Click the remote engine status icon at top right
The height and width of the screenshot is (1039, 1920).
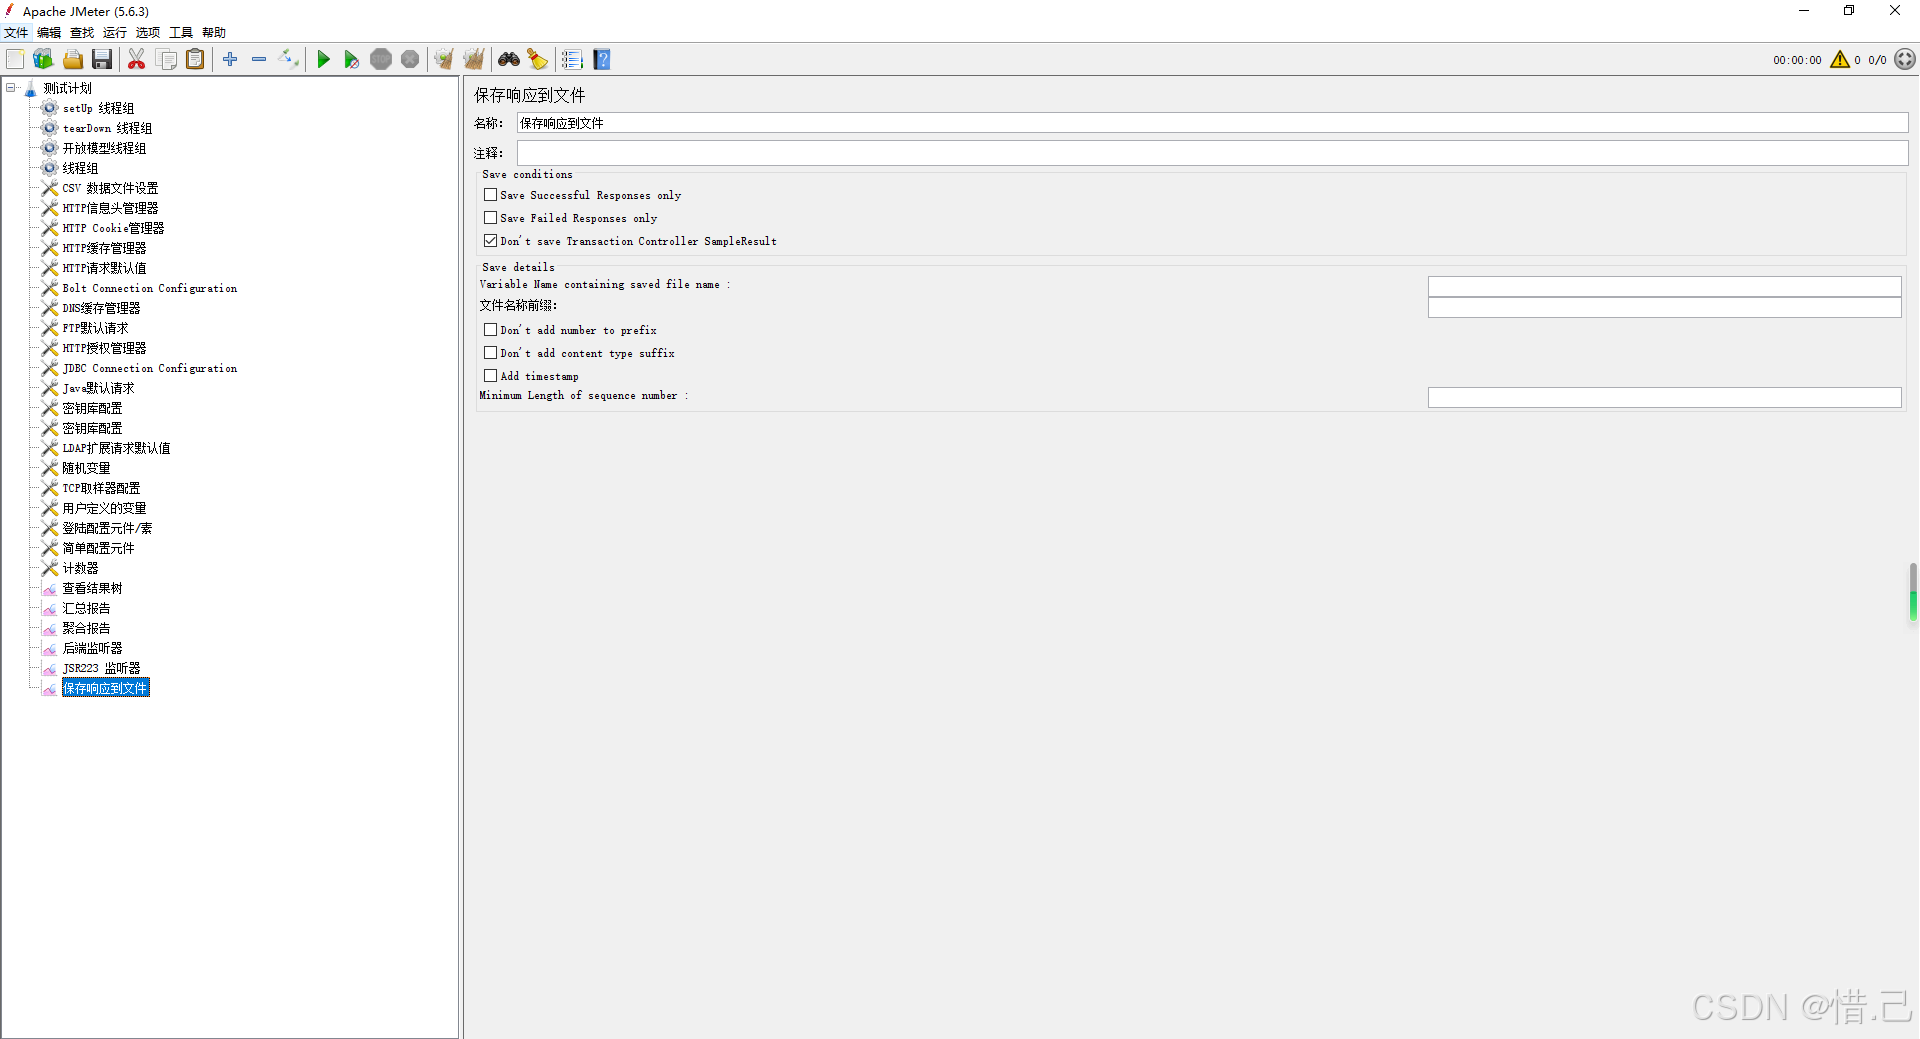[x=1905, y=60]
